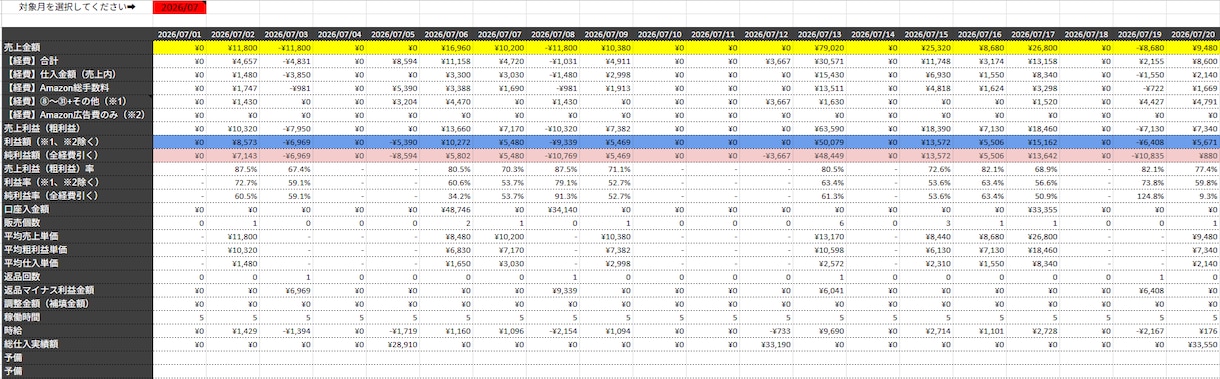This screenshot has width=1220, height=379.
Task: Select the 返品回数 row label
Action: click(x=77, y=277)
